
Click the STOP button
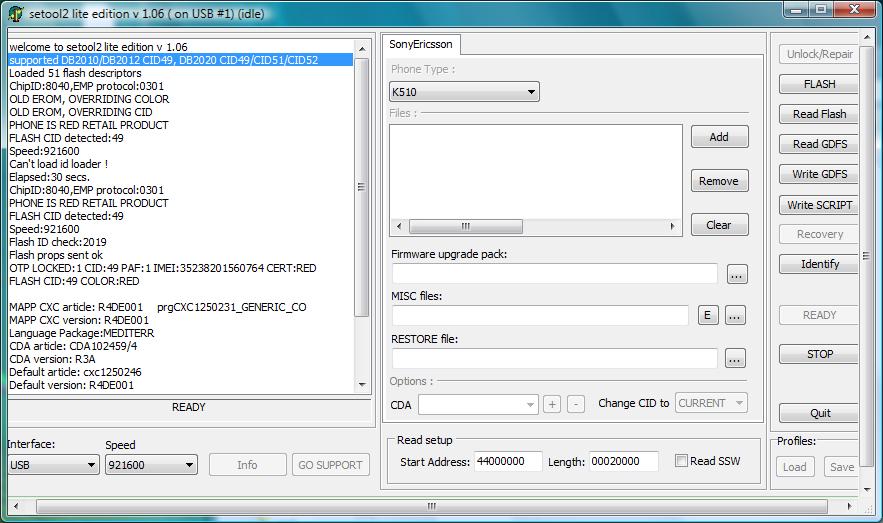pos(819,354)
